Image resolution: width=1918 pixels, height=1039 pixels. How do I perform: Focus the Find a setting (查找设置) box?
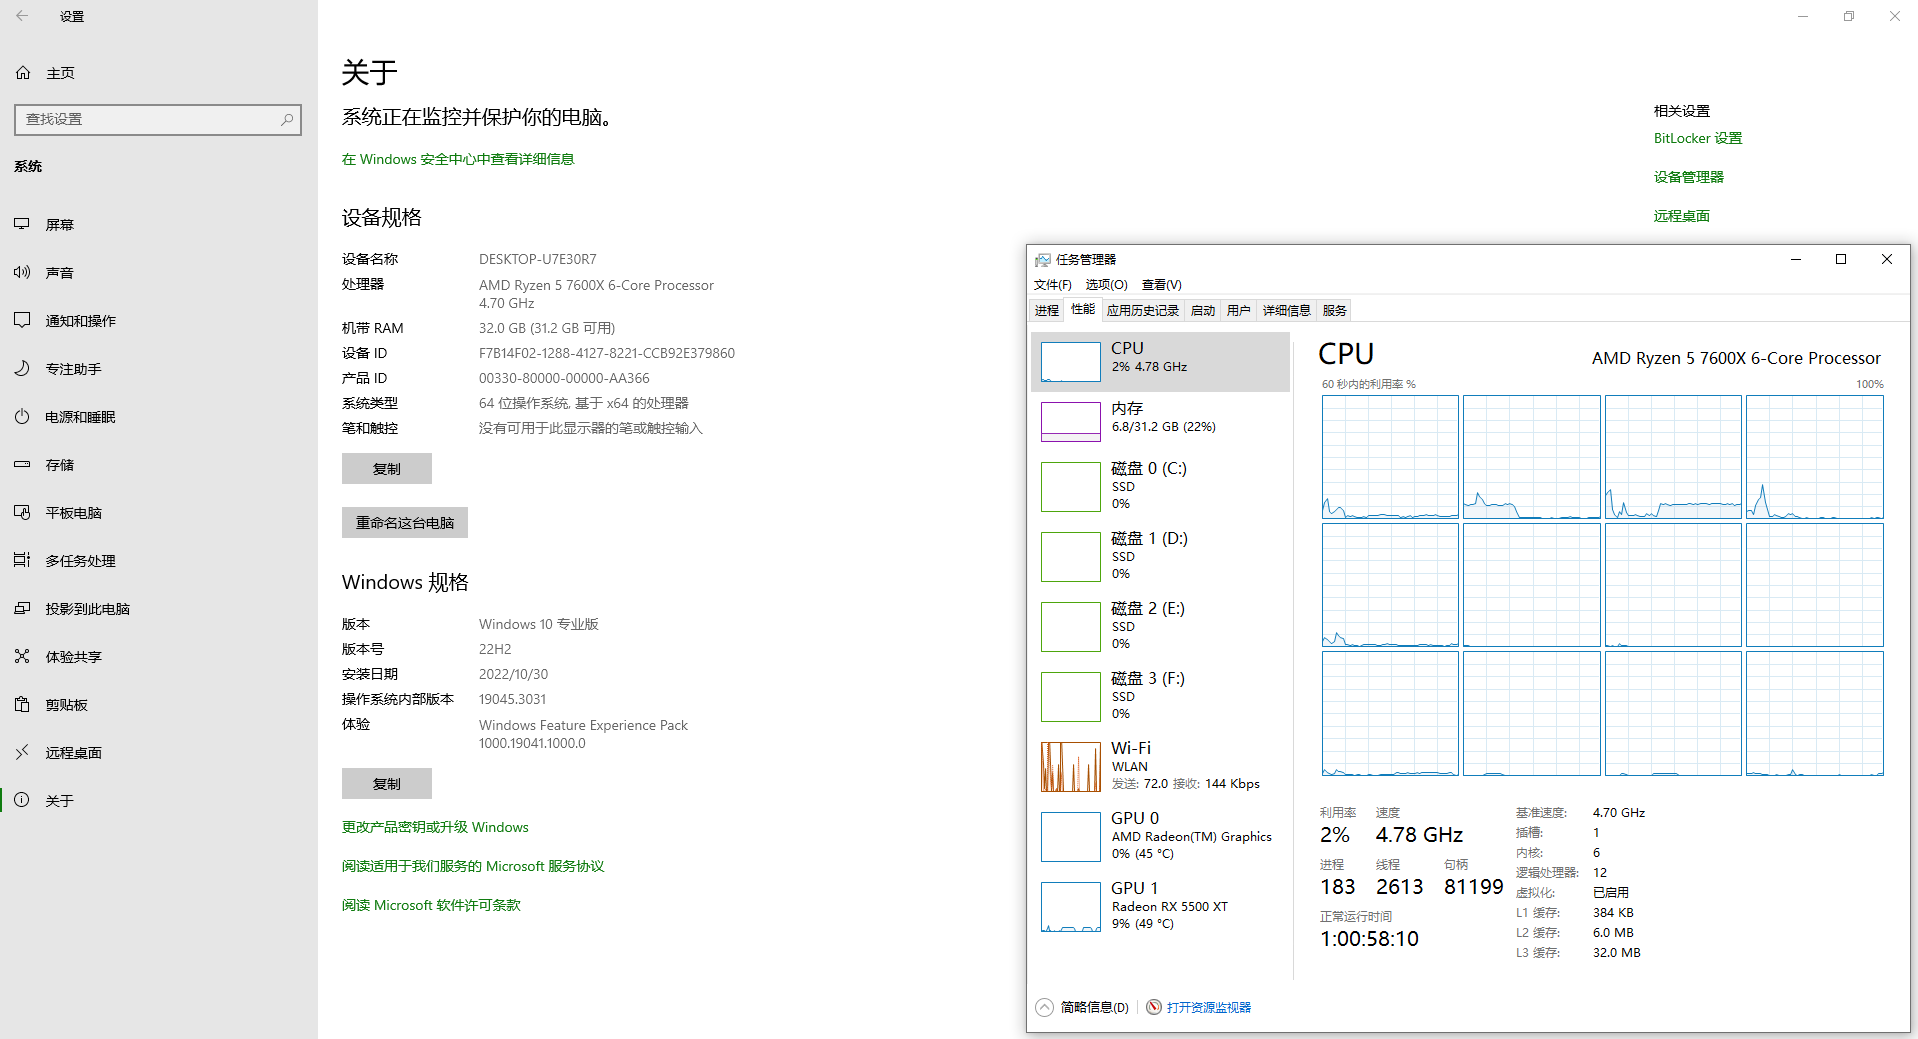(x=158, y=119)
